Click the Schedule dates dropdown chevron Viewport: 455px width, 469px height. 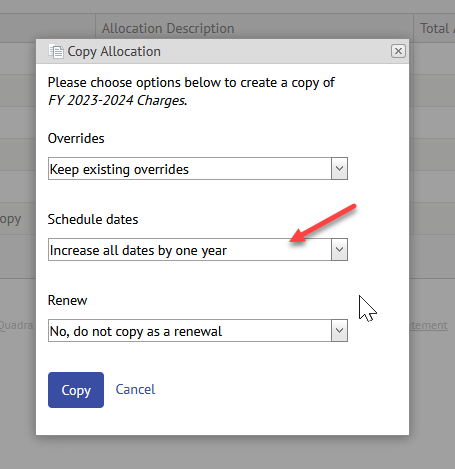(x=339, y=250)
